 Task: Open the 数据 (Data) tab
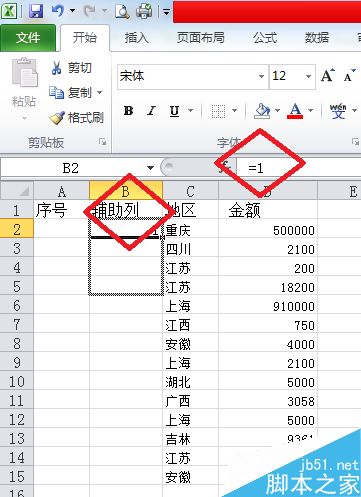click(317, 38)
